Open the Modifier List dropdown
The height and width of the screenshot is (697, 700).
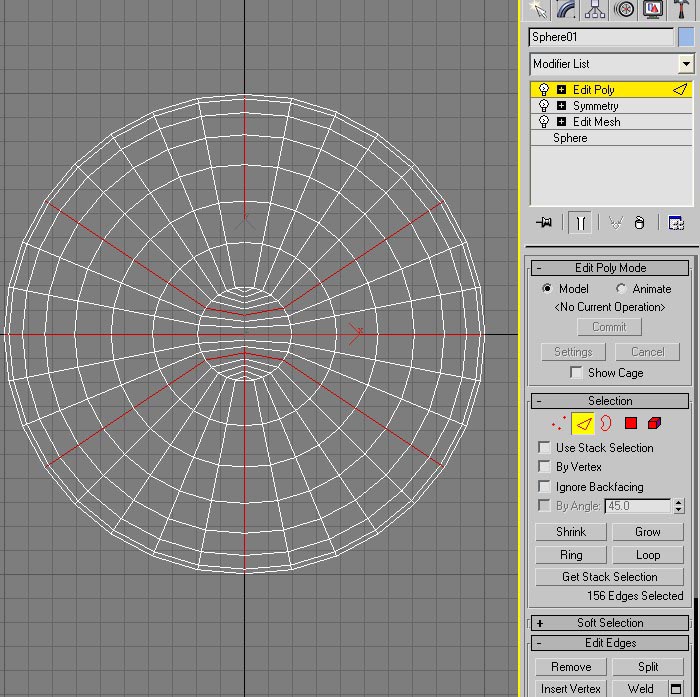[x=686, y=64]
